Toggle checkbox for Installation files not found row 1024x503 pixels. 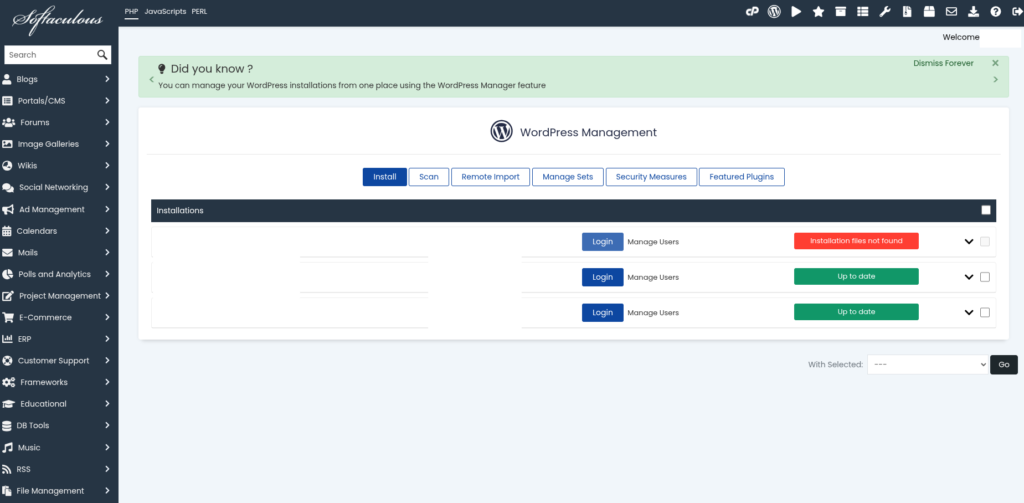point(985,242)
